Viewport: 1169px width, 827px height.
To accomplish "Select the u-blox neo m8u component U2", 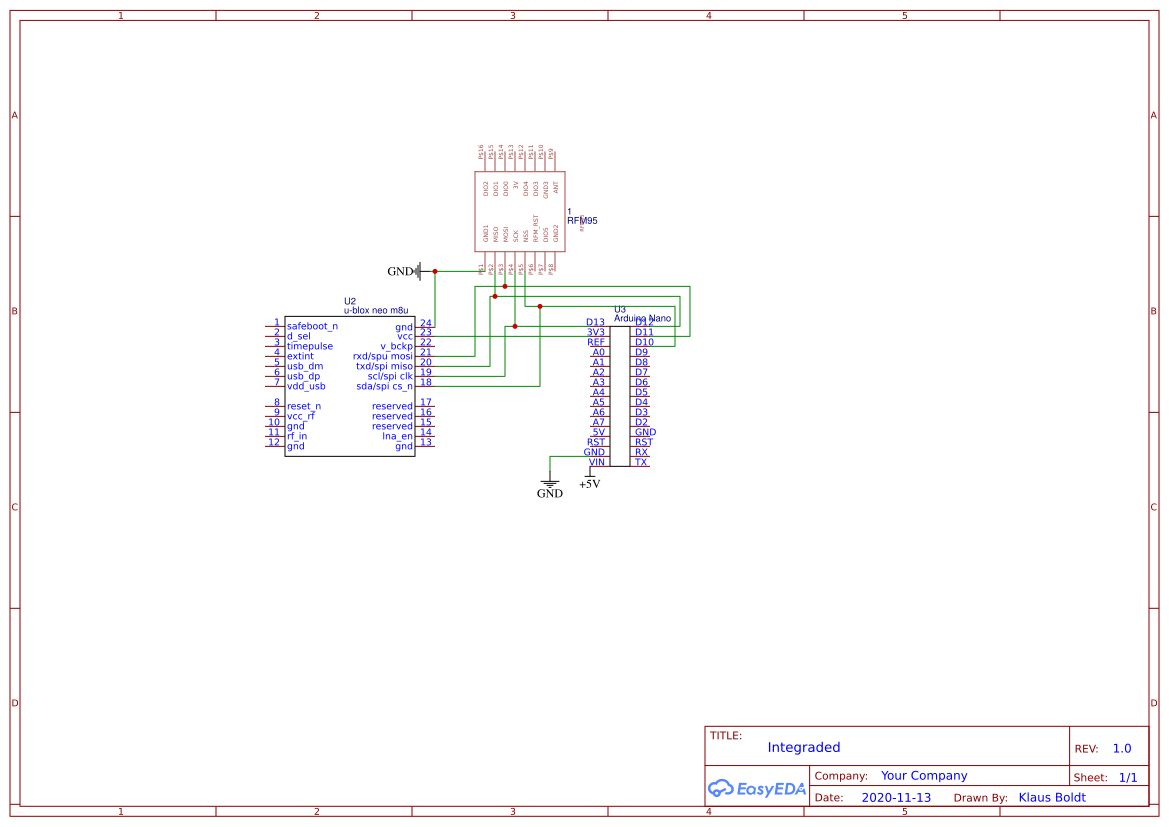I will [x=348, y=386].
